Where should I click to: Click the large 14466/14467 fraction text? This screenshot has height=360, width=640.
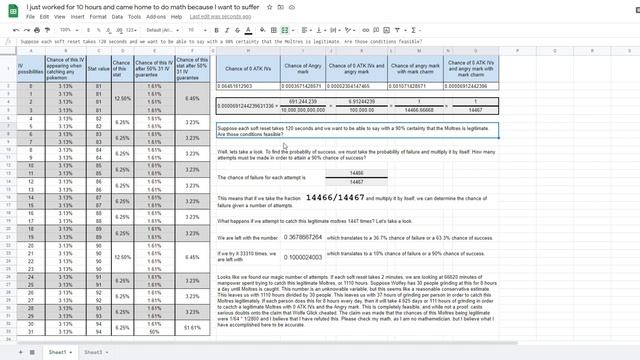click(335, 198)
